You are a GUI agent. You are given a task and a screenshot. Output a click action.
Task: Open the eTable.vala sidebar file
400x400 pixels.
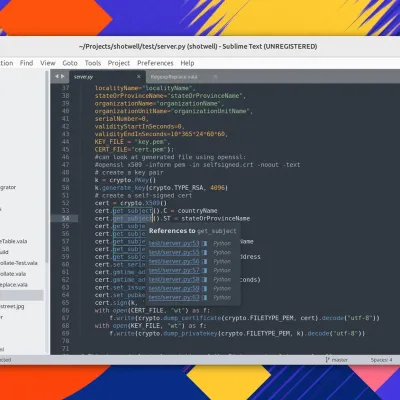click(14, 241)
